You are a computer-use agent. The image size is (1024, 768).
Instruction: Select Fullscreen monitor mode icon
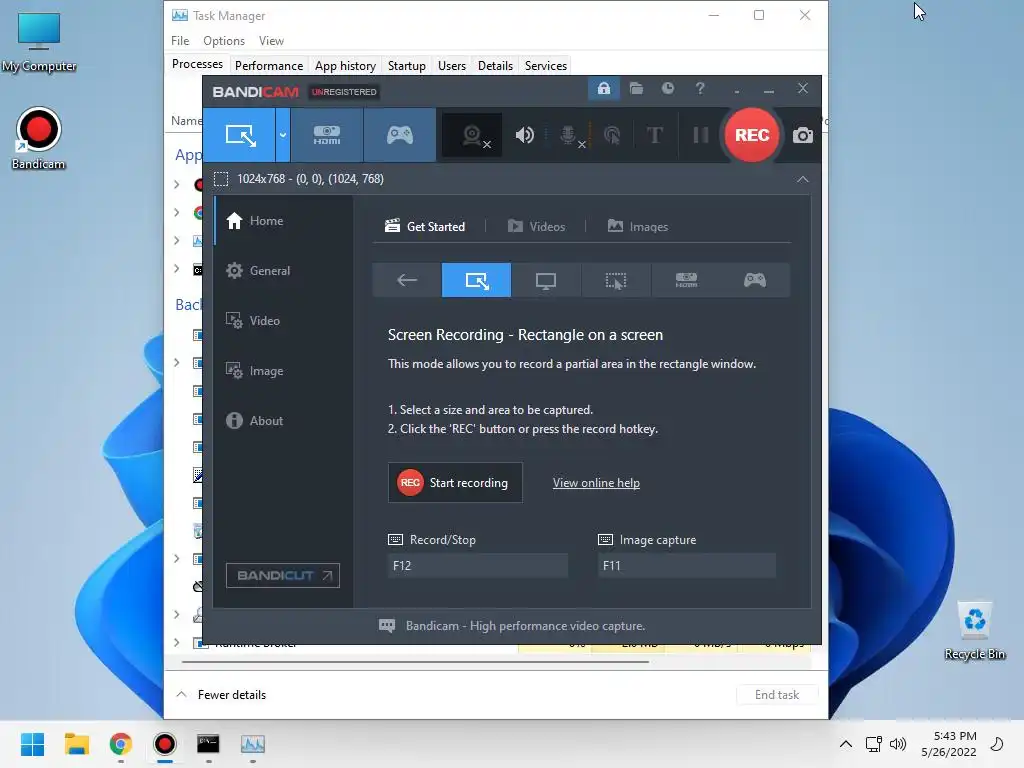tap(546, 280)
